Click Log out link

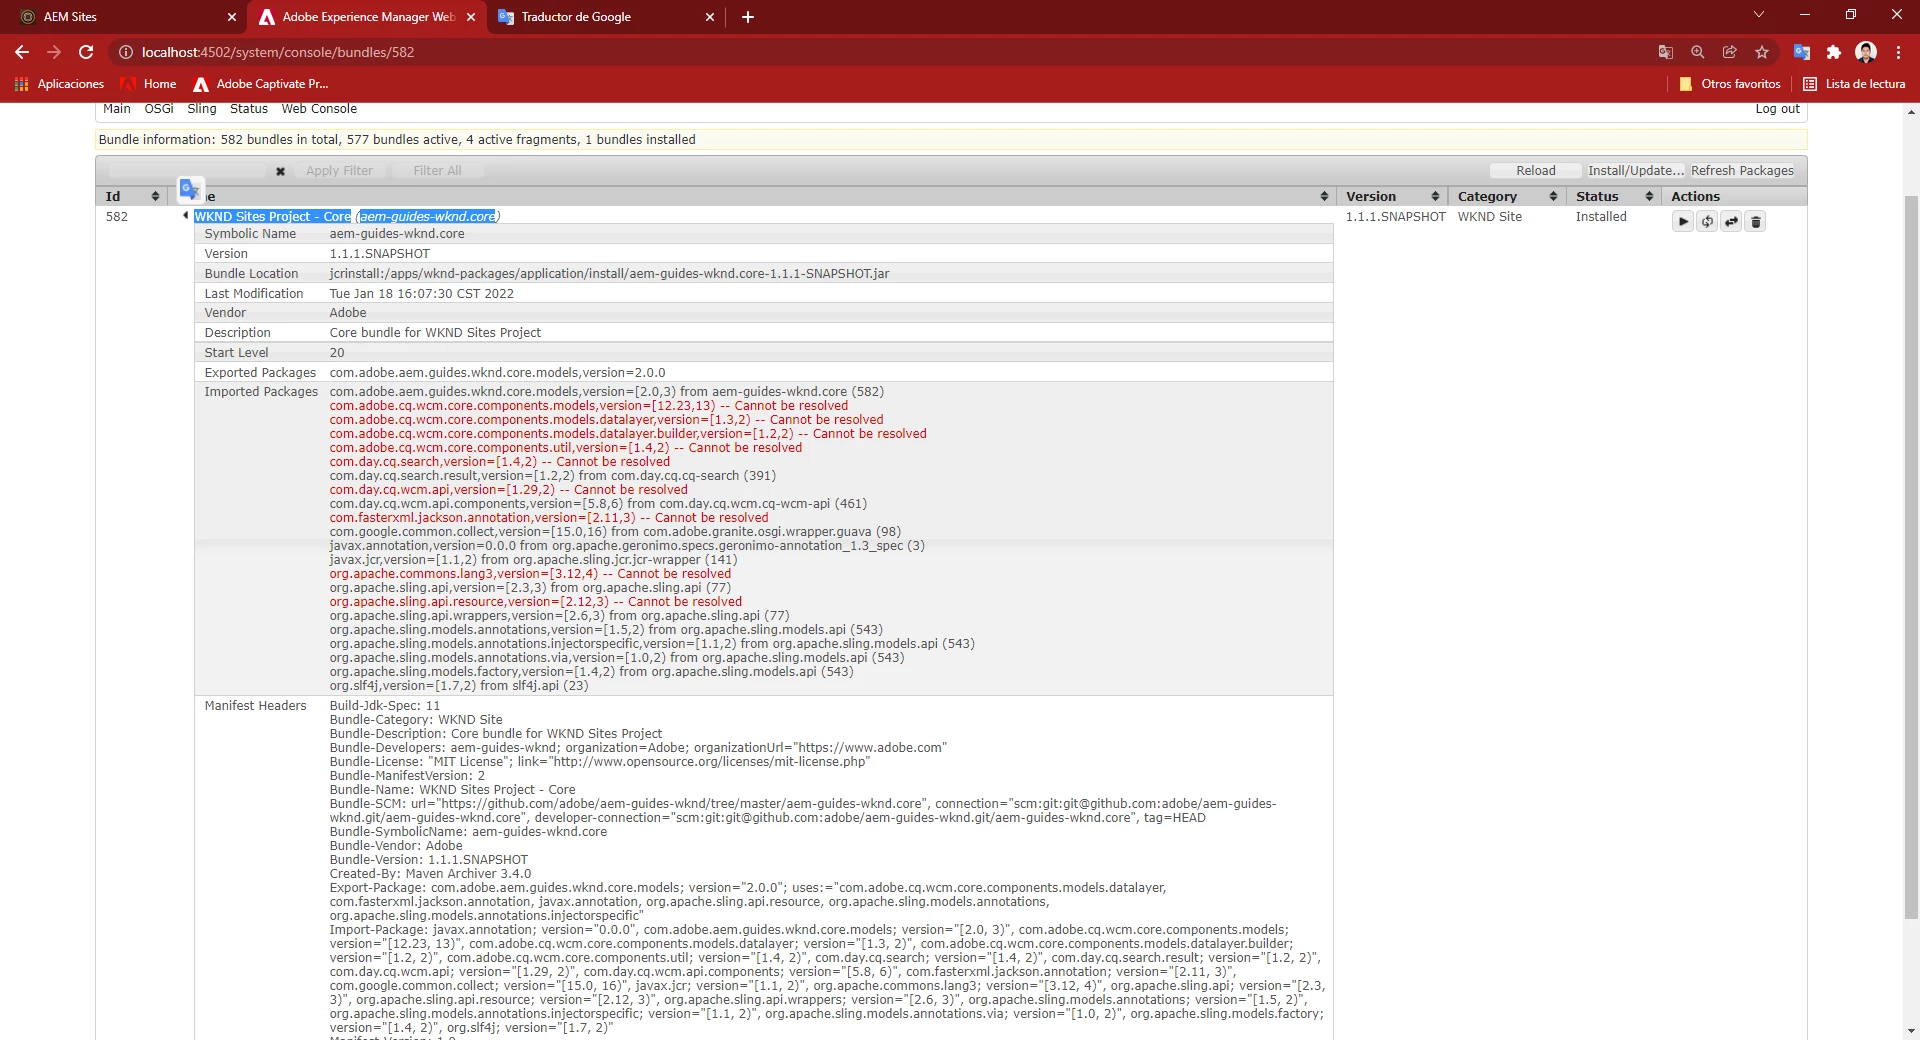tap(1777, 109)
